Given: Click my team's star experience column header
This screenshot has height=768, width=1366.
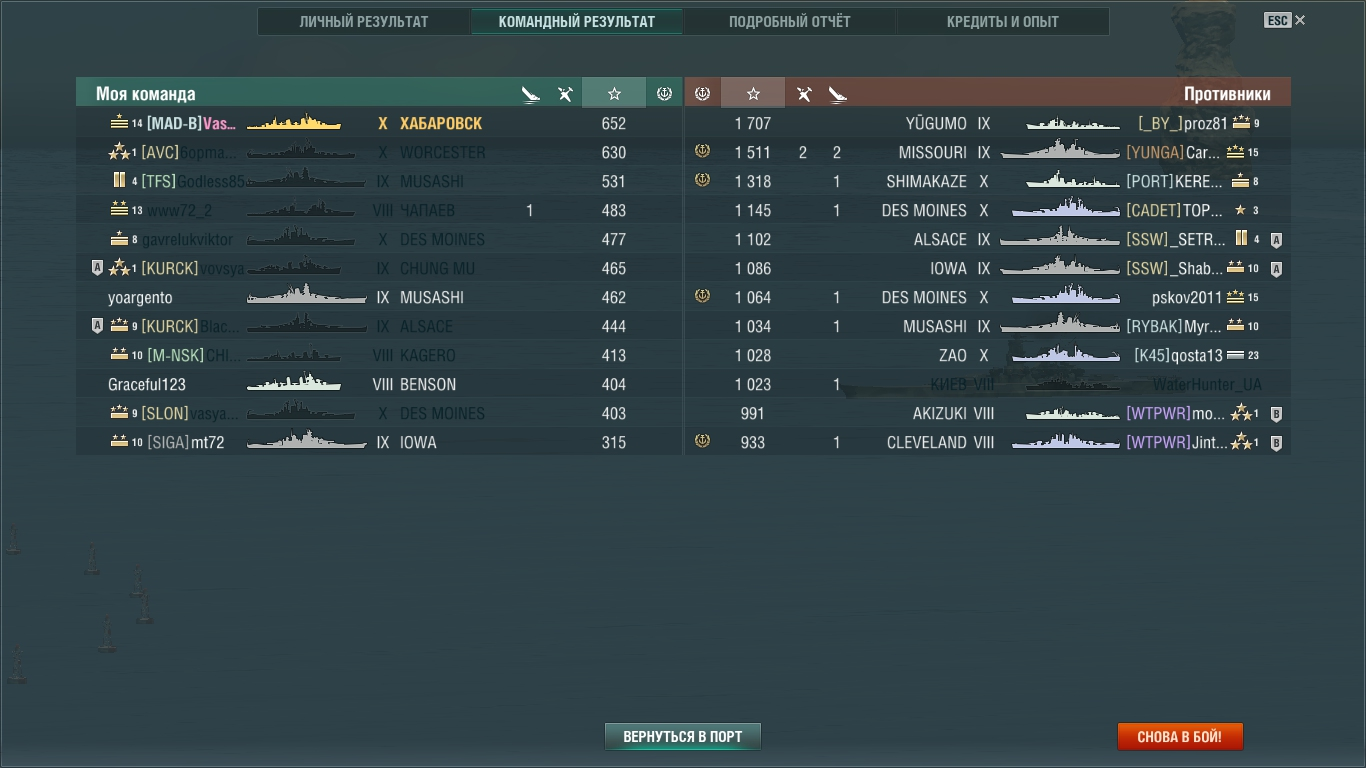Looking at the screenshot, I should pyautogui.click(x=614, y=94).
